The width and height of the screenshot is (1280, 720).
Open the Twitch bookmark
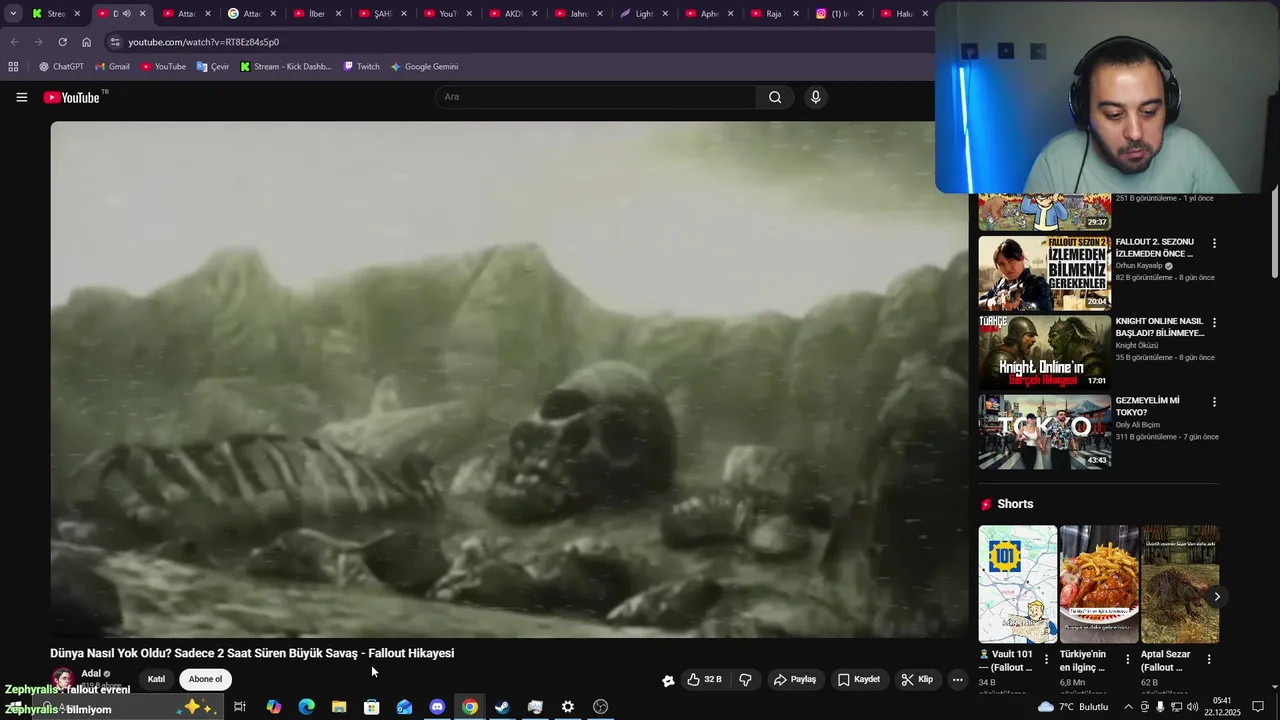(x=361, y=67)
